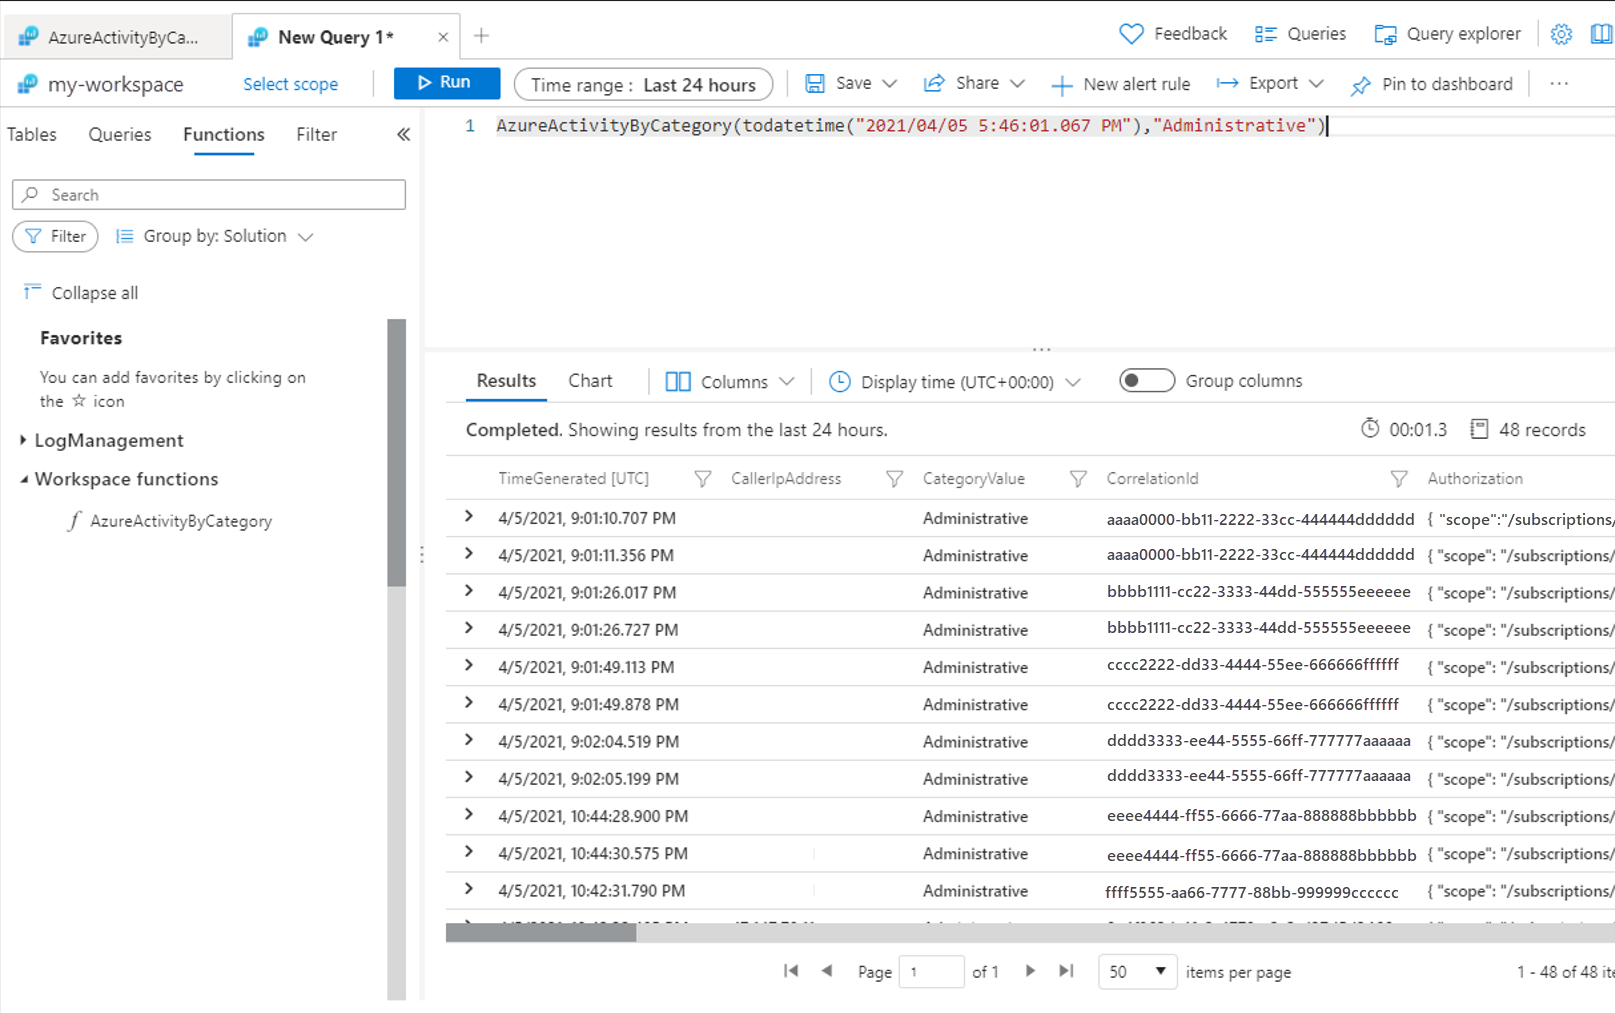Viewport: 1615px width, 1013px height.
Task: Open the Share dropdown arrow
Action: 1017,84
